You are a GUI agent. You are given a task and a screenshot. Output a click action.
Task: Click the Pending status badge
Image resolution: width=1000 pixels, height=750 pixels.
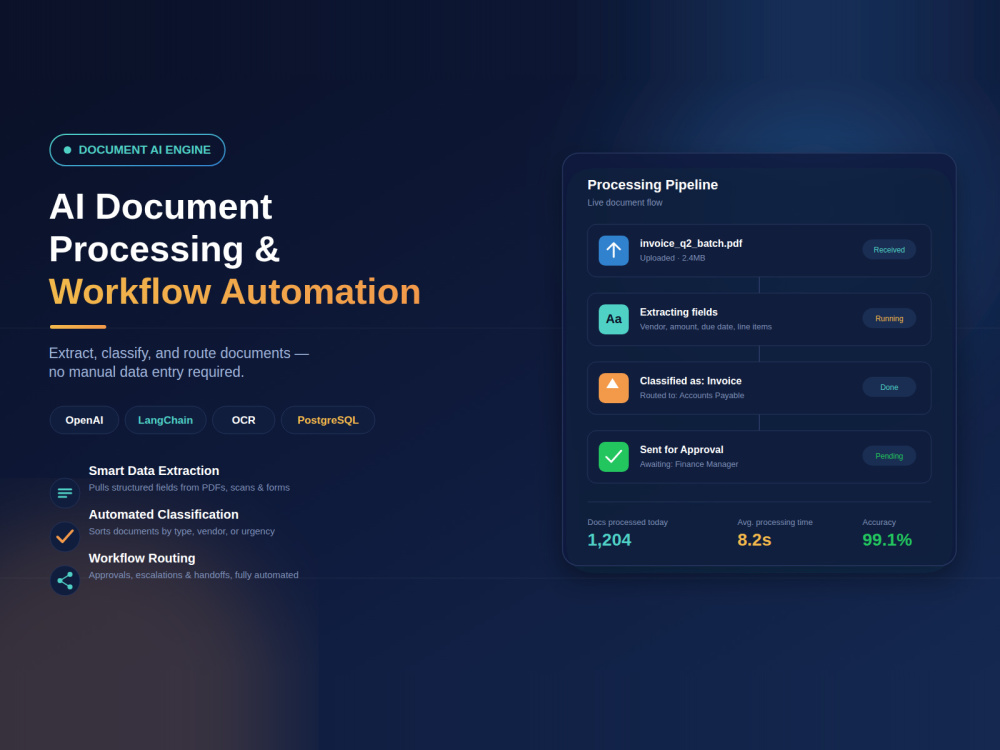(889, 456)
